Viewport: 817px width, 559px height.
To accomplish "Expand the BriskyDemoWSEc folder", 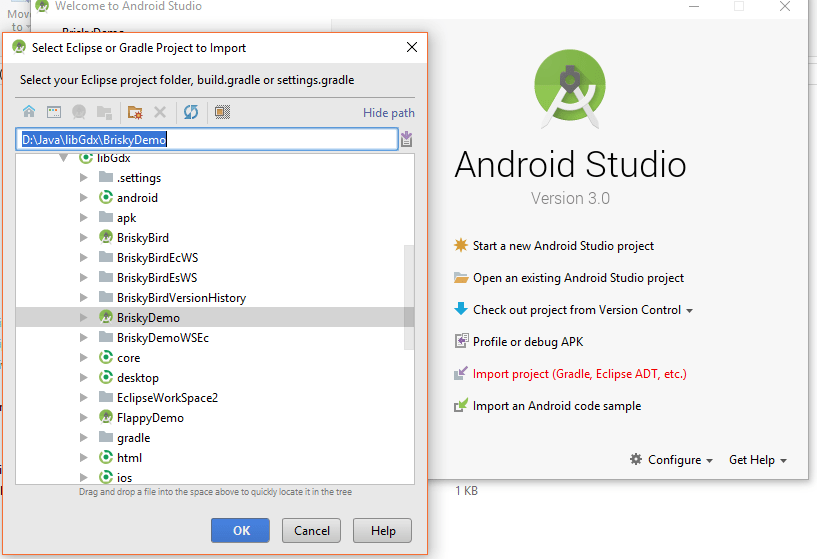I will (x=83, y=338).
